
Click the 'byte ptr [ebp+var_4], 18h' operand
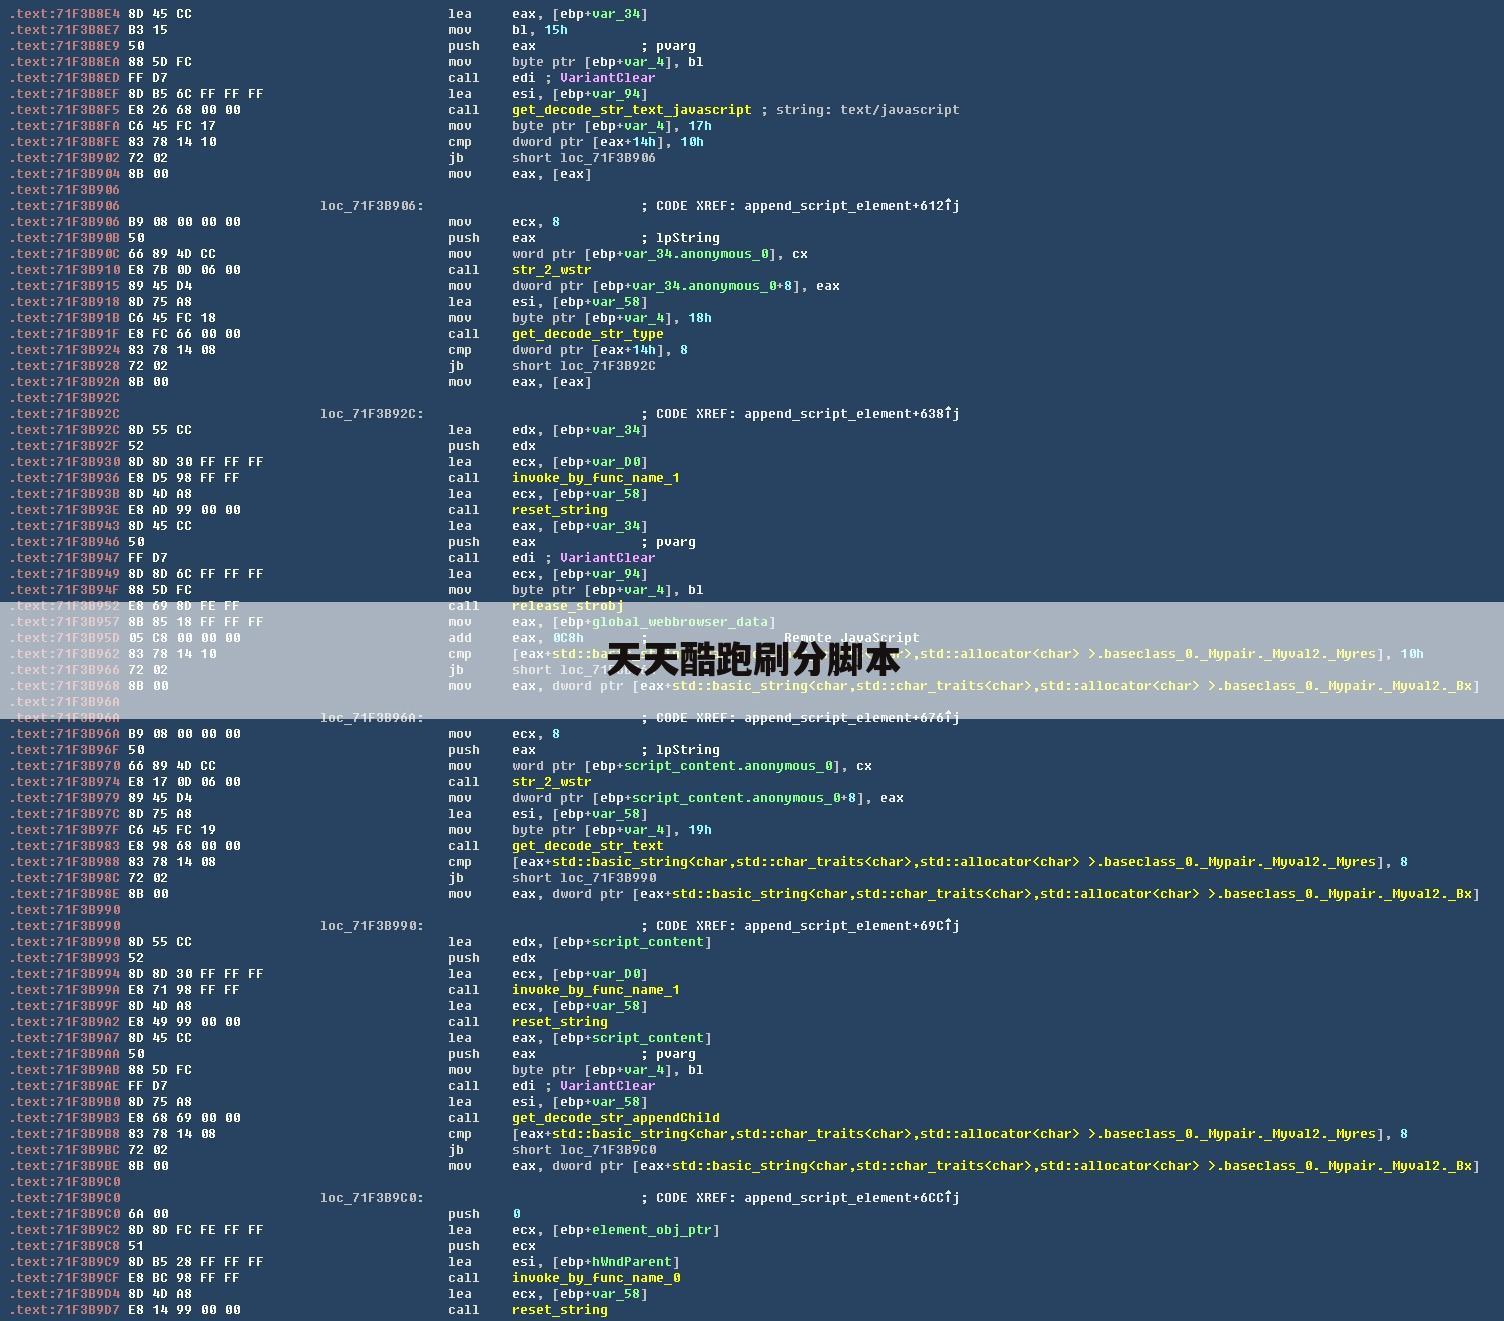(x=611, y=318)
